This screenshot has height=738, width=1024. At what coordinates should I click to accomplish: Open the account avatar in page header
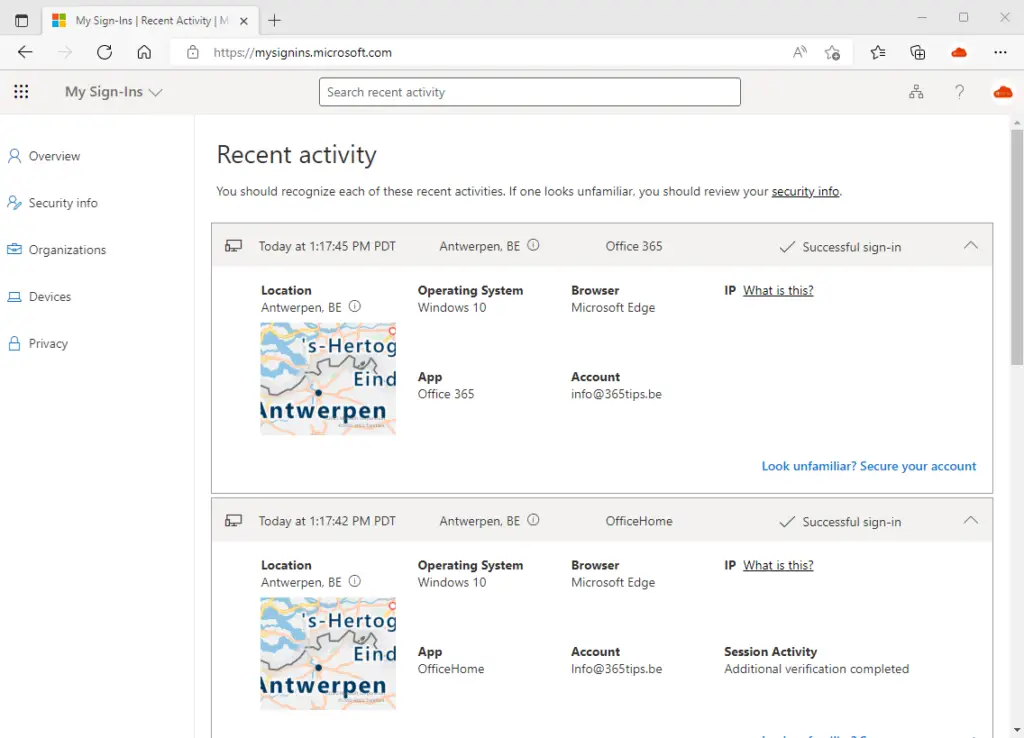(1003, 92)
